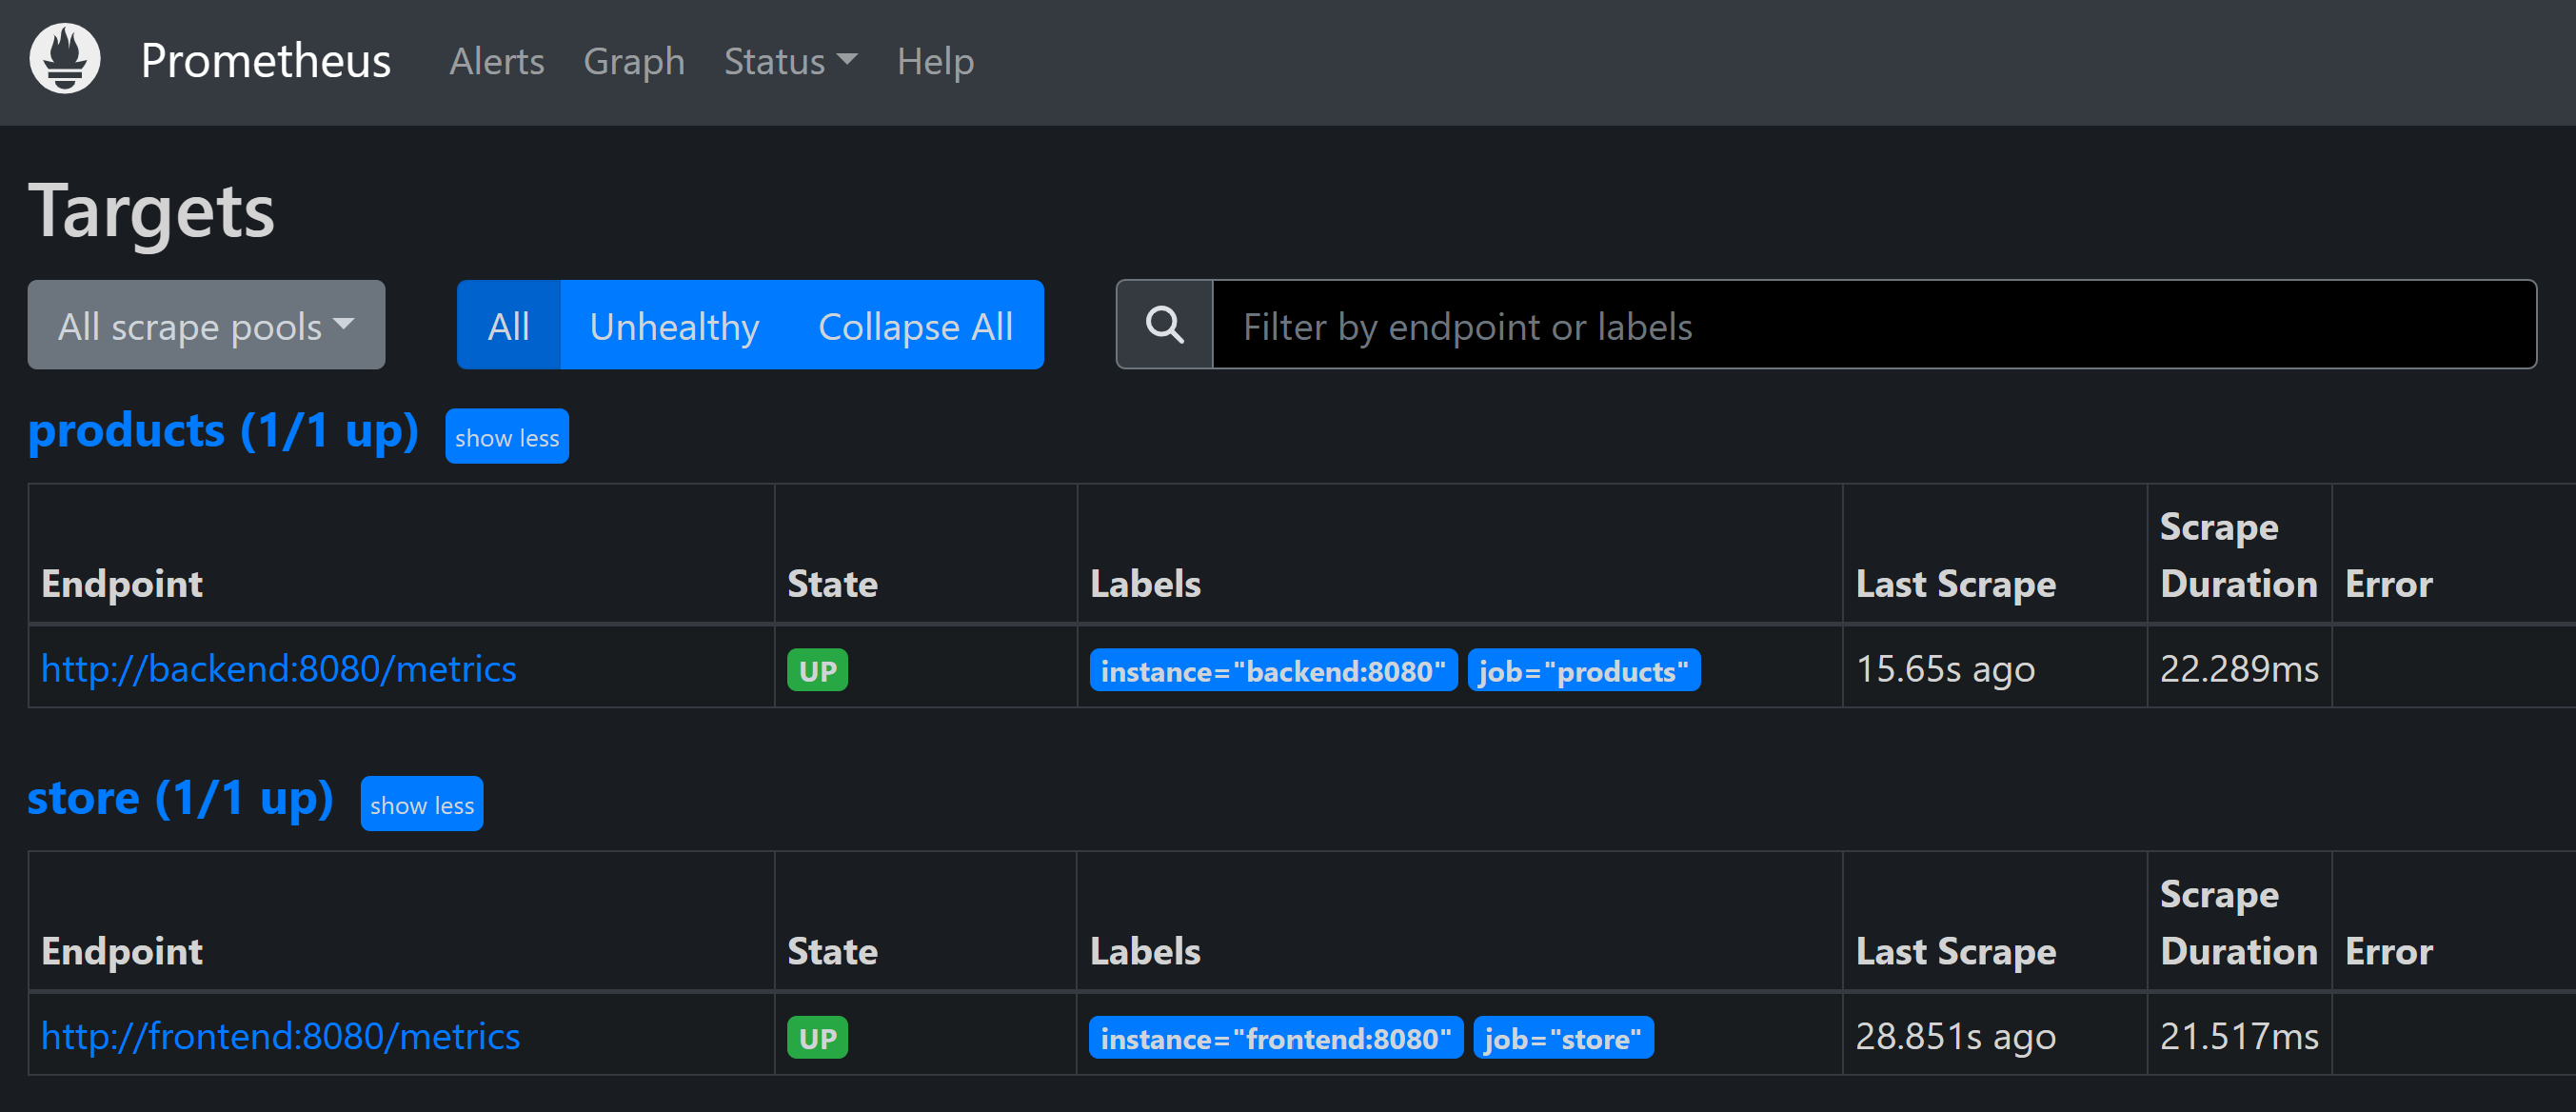The image size is (2576, 1112).
Task: Click the search magnifier icon
Action: coord(1164,325)
